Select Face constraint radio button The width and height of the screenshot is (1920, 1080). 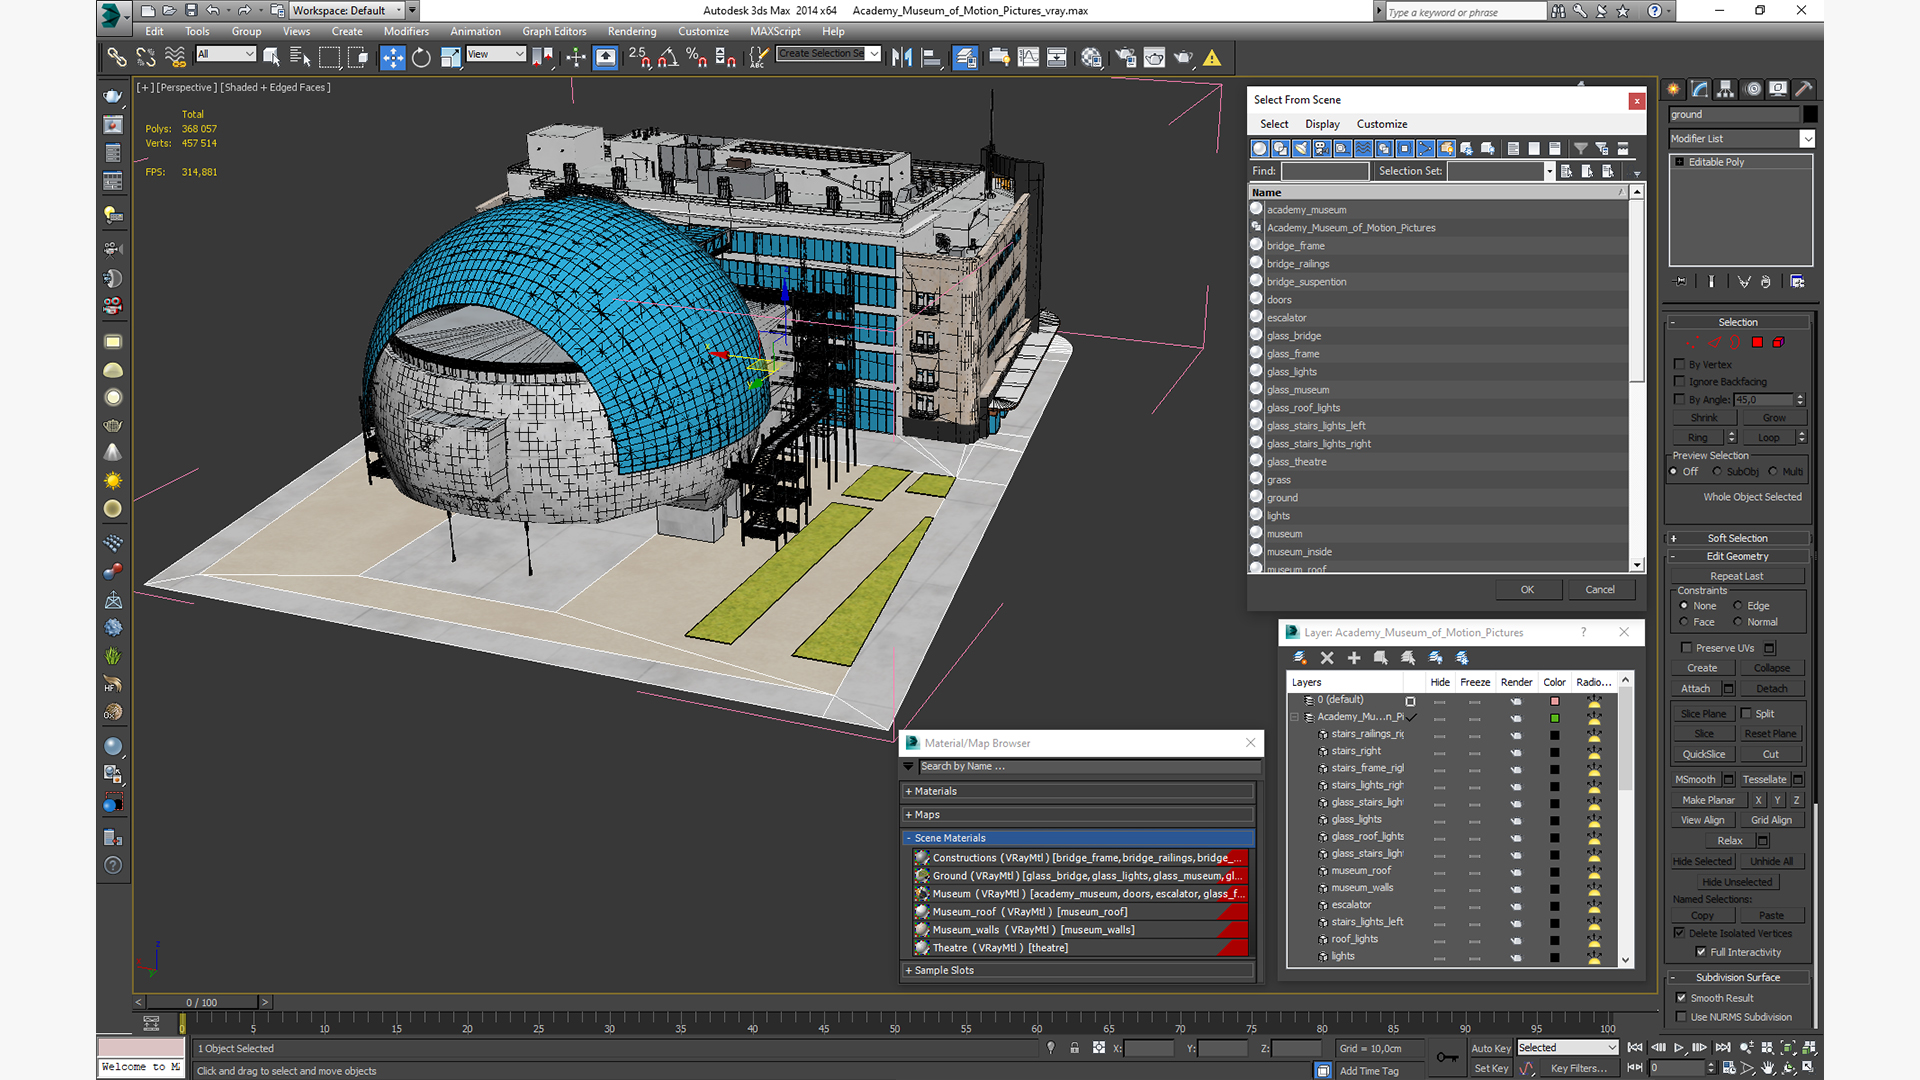[x=1684, y=622]
